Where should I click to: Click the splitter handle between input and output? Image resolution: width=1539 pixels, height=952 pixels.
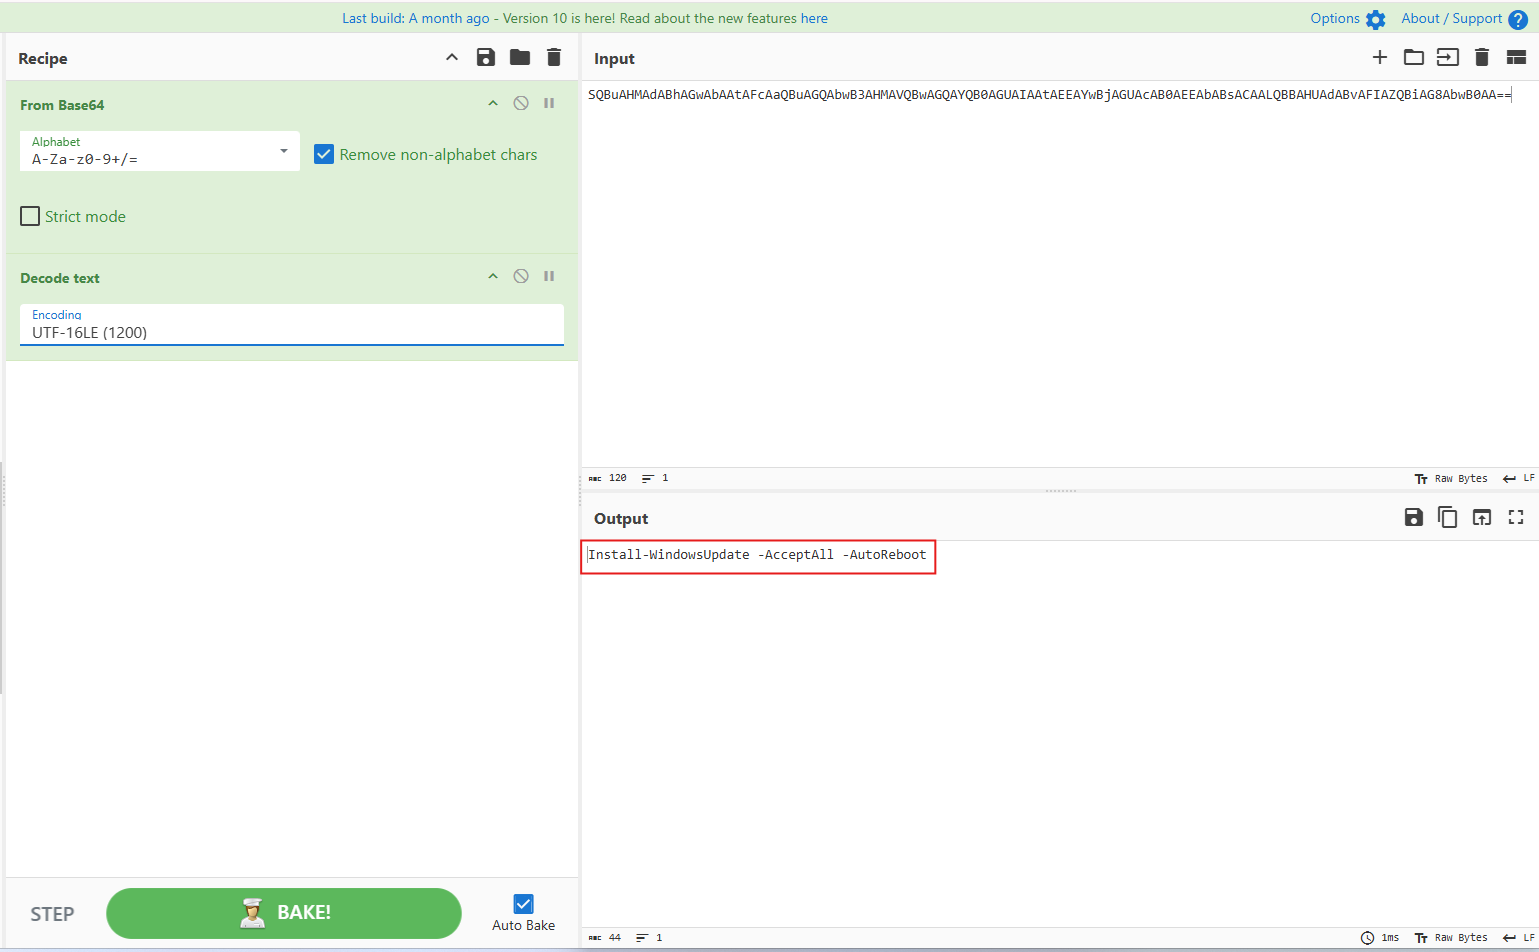[x=1060, y=491]
